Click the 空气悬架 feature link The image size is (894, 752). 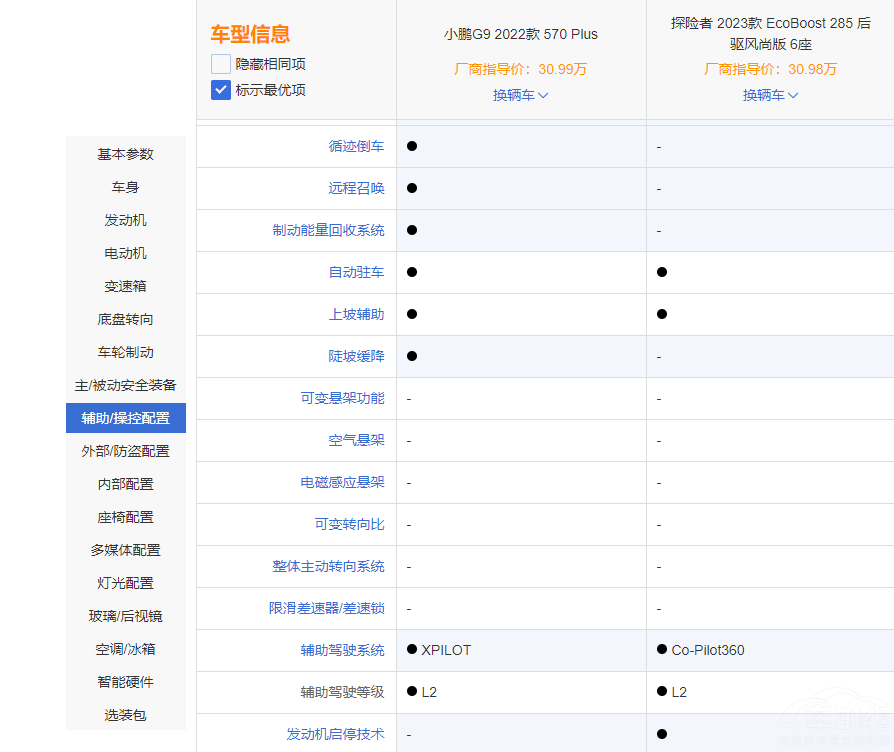pyautogui.click(x=356, y=440)
